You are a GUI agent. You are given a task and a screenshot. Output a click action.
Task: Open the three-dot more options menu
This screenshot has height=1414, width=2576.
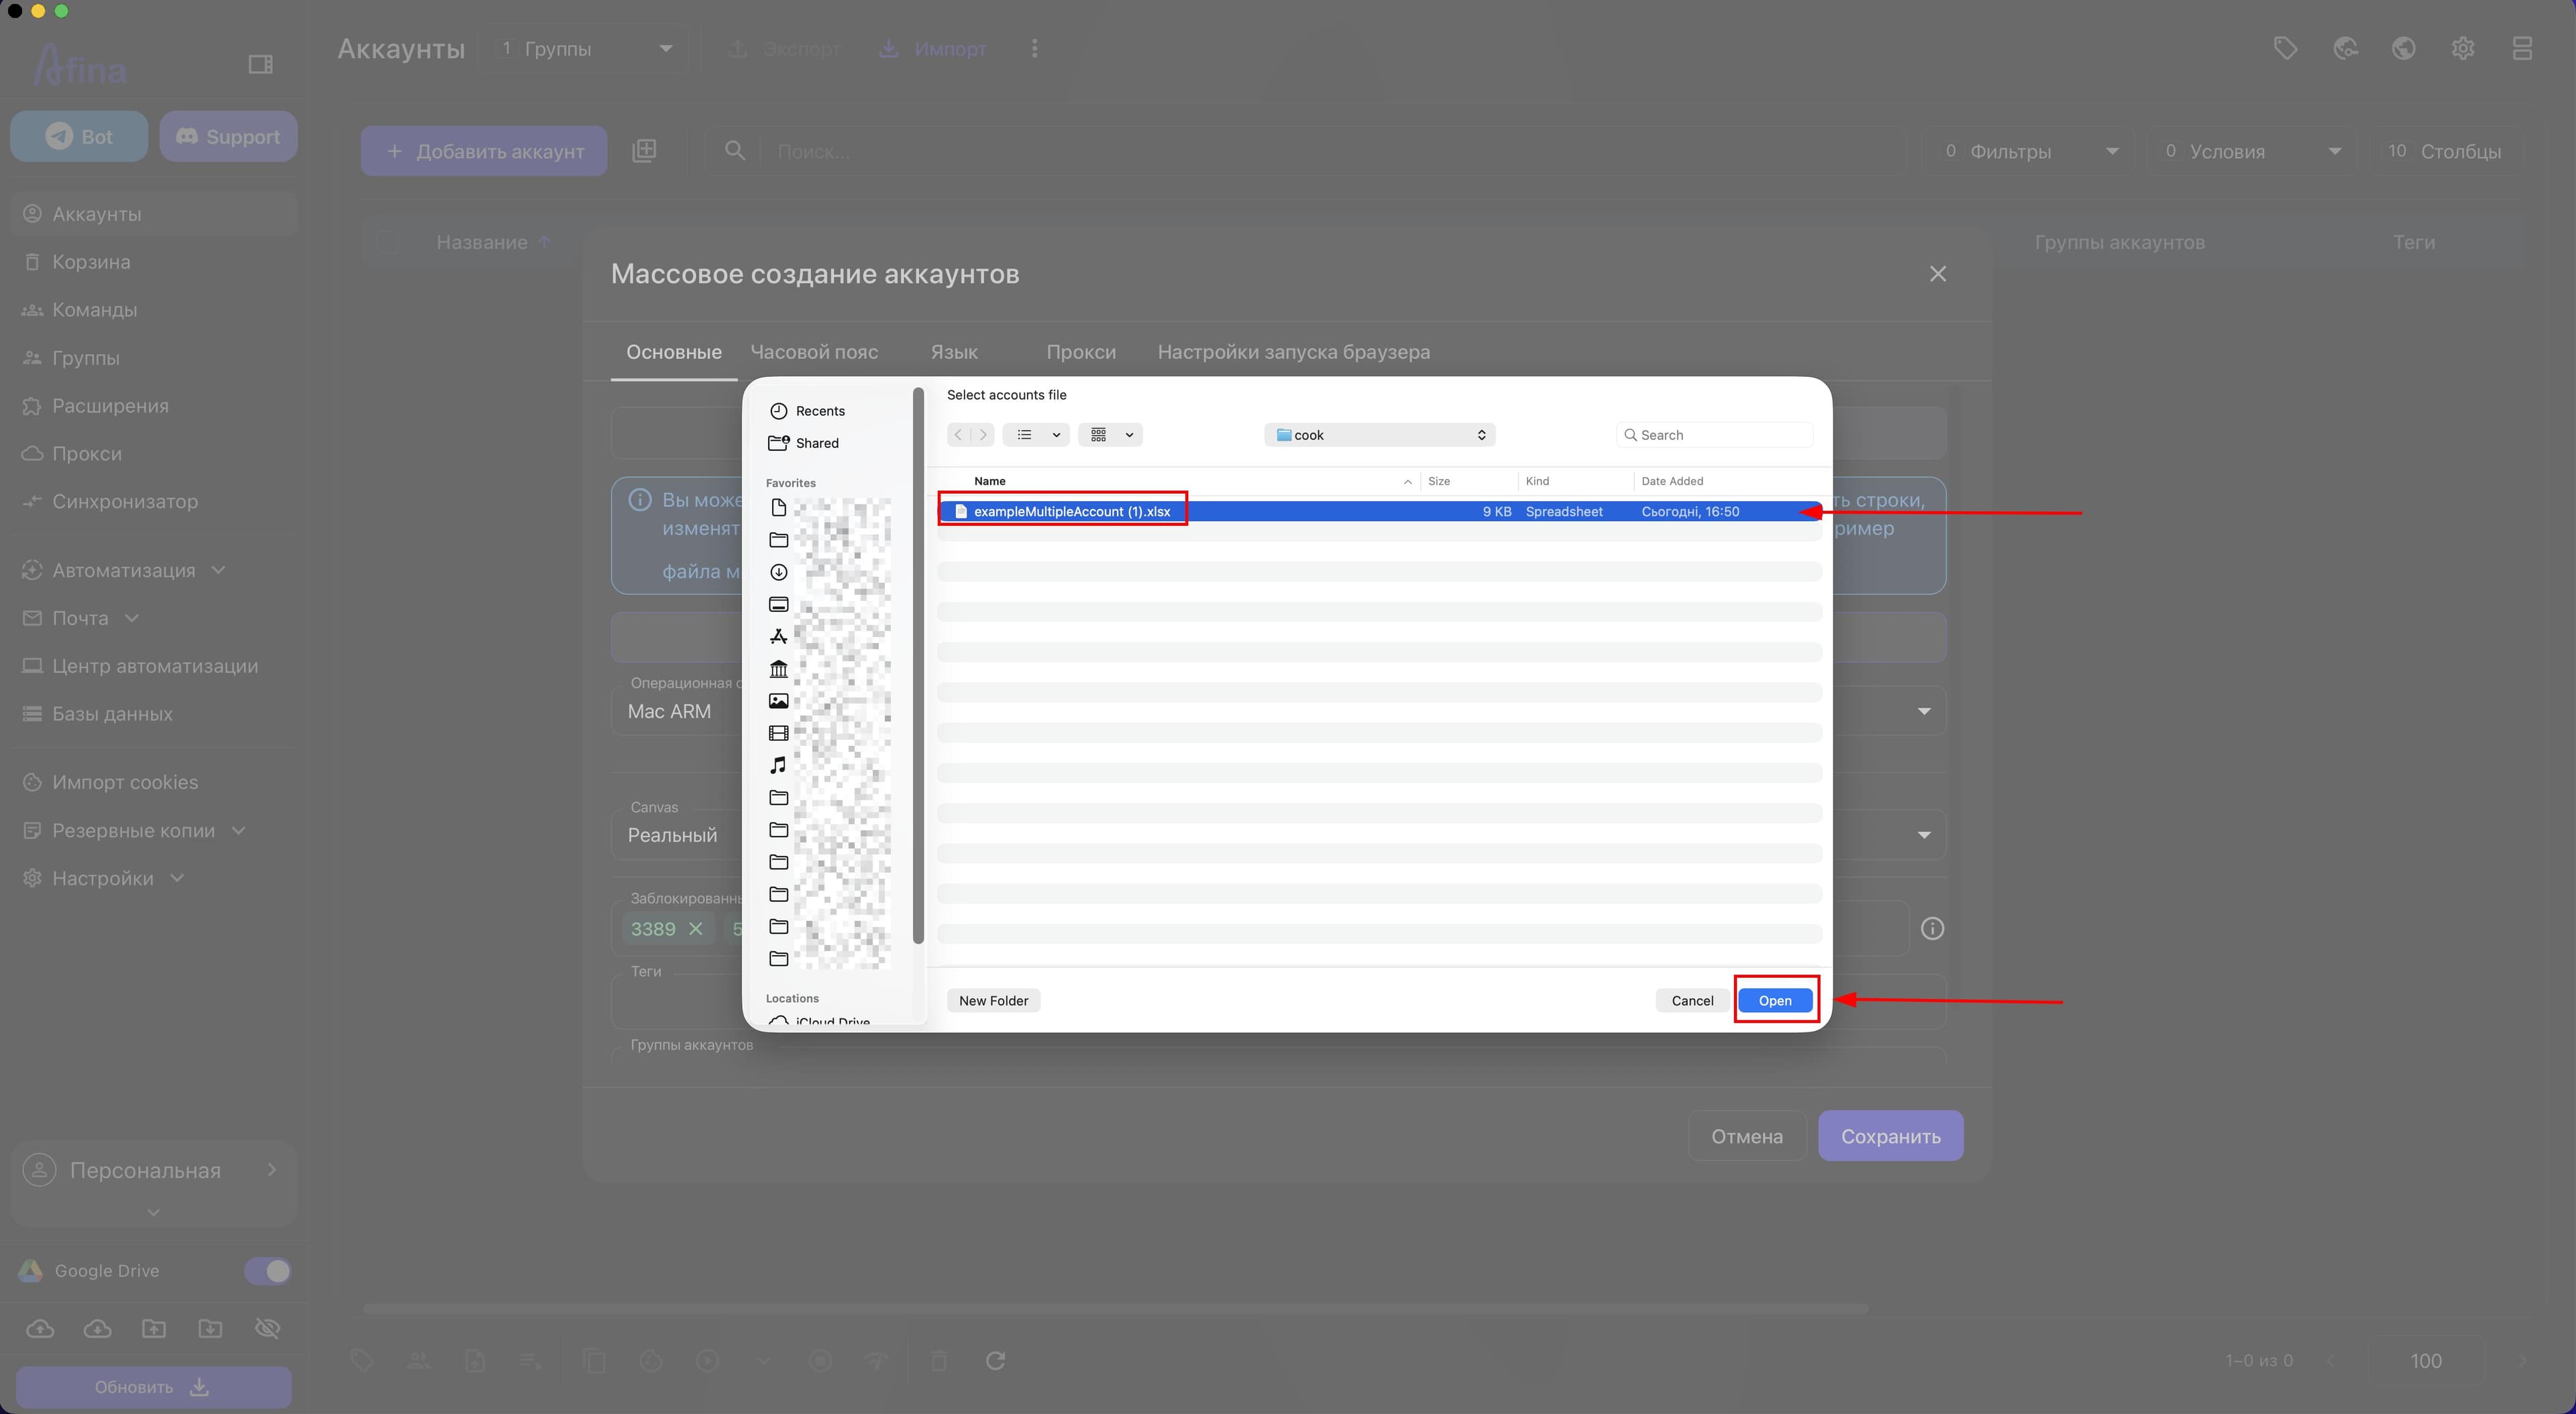pos(1035,48)
